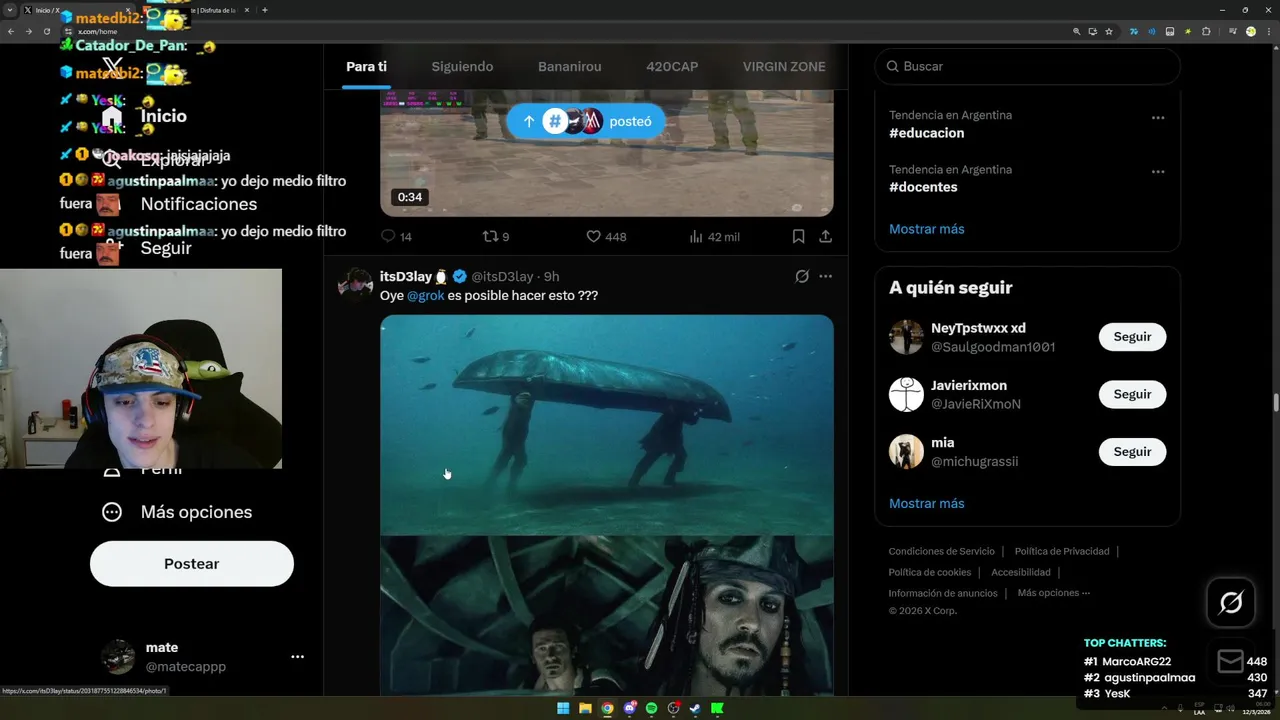Bookmark this page with the star icon
This screenshot has height=720, width=1280.
[x=1109, y=31]
